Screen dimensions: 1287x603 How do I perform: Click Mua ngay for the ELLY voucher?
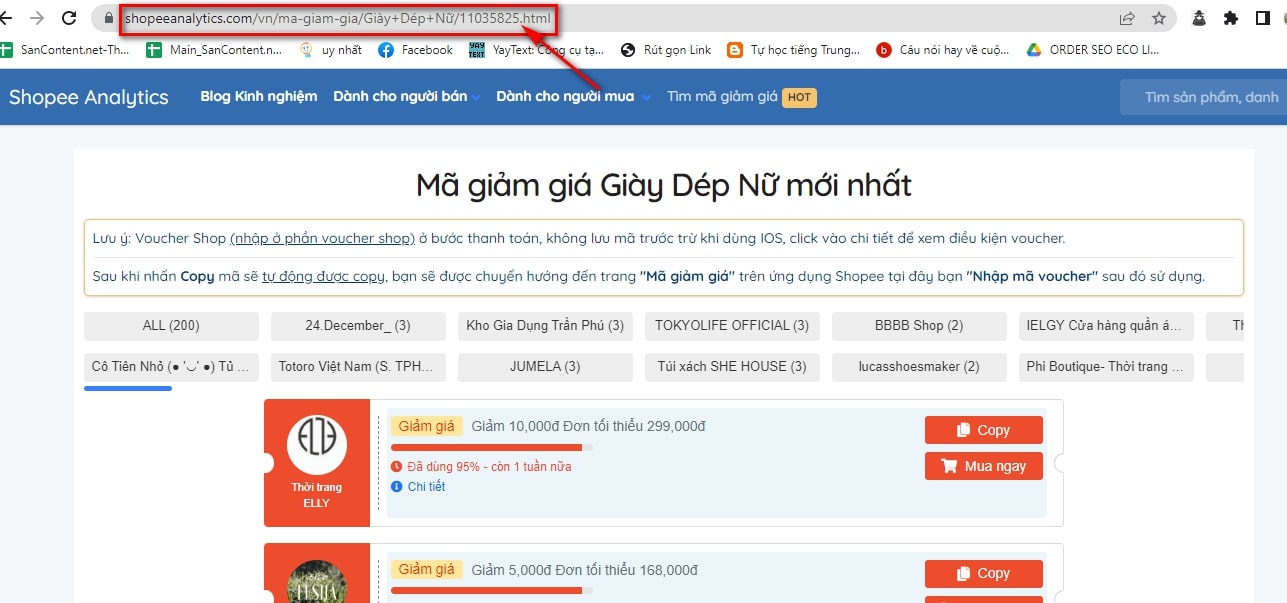tap(983, 466)
